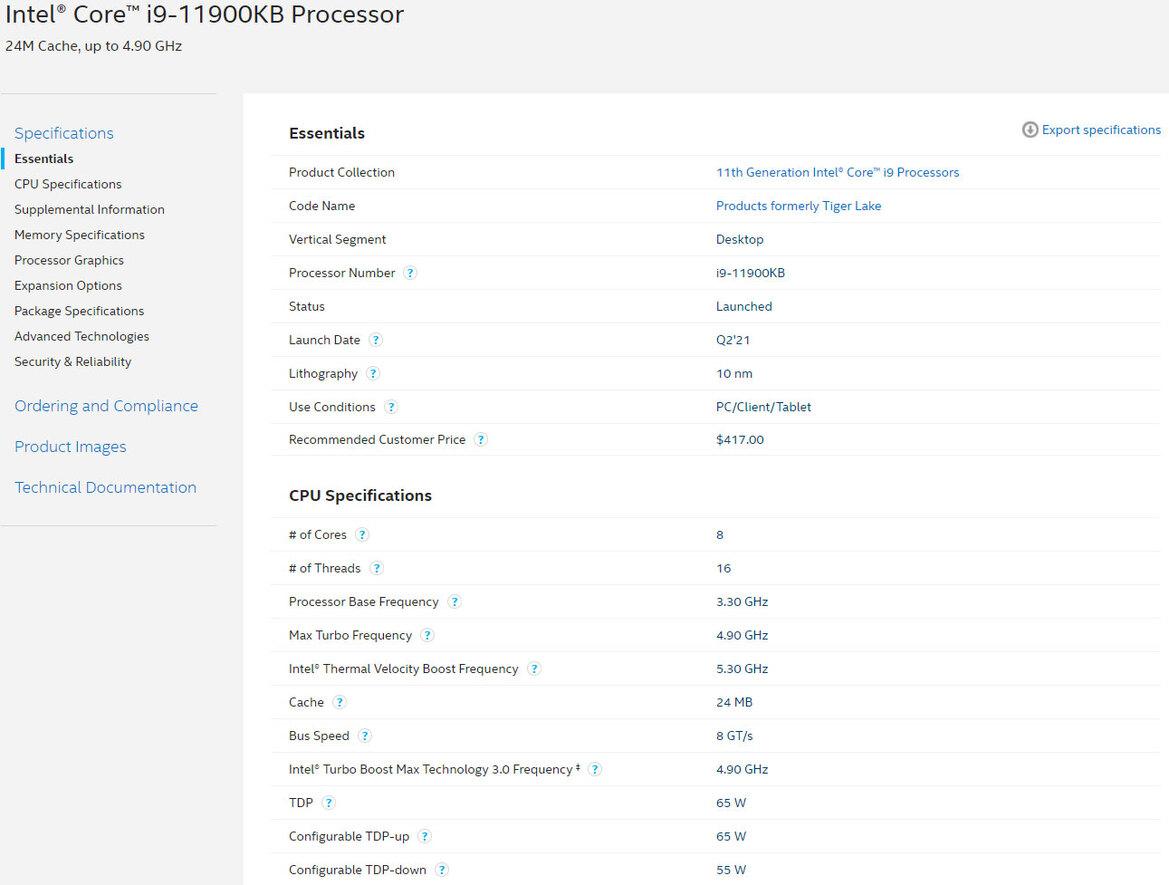This screenshot has width=1169, height=885.
Task: Open help icon next to Lithography
Action: (x=373, y=374)
